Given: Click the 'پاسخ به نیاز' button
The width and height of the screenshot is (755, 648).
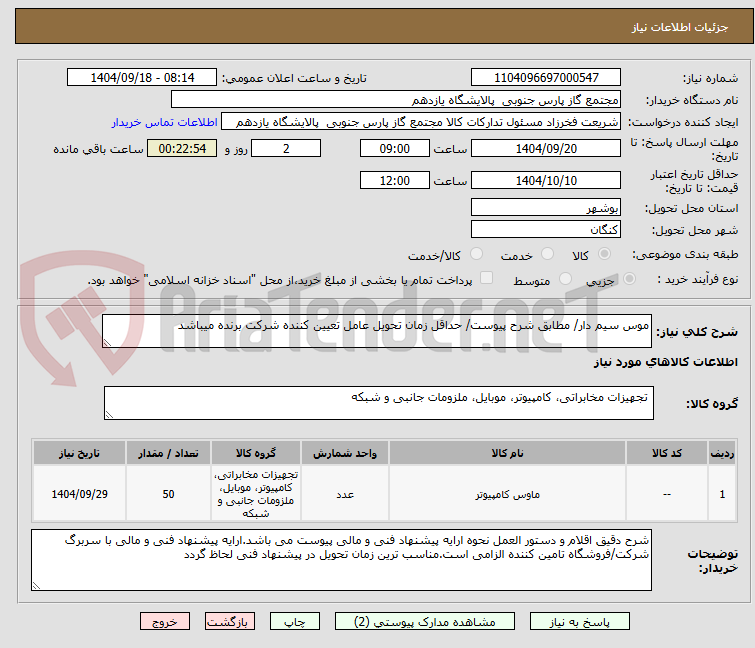Looking at the screenshot, I should 580,622.
